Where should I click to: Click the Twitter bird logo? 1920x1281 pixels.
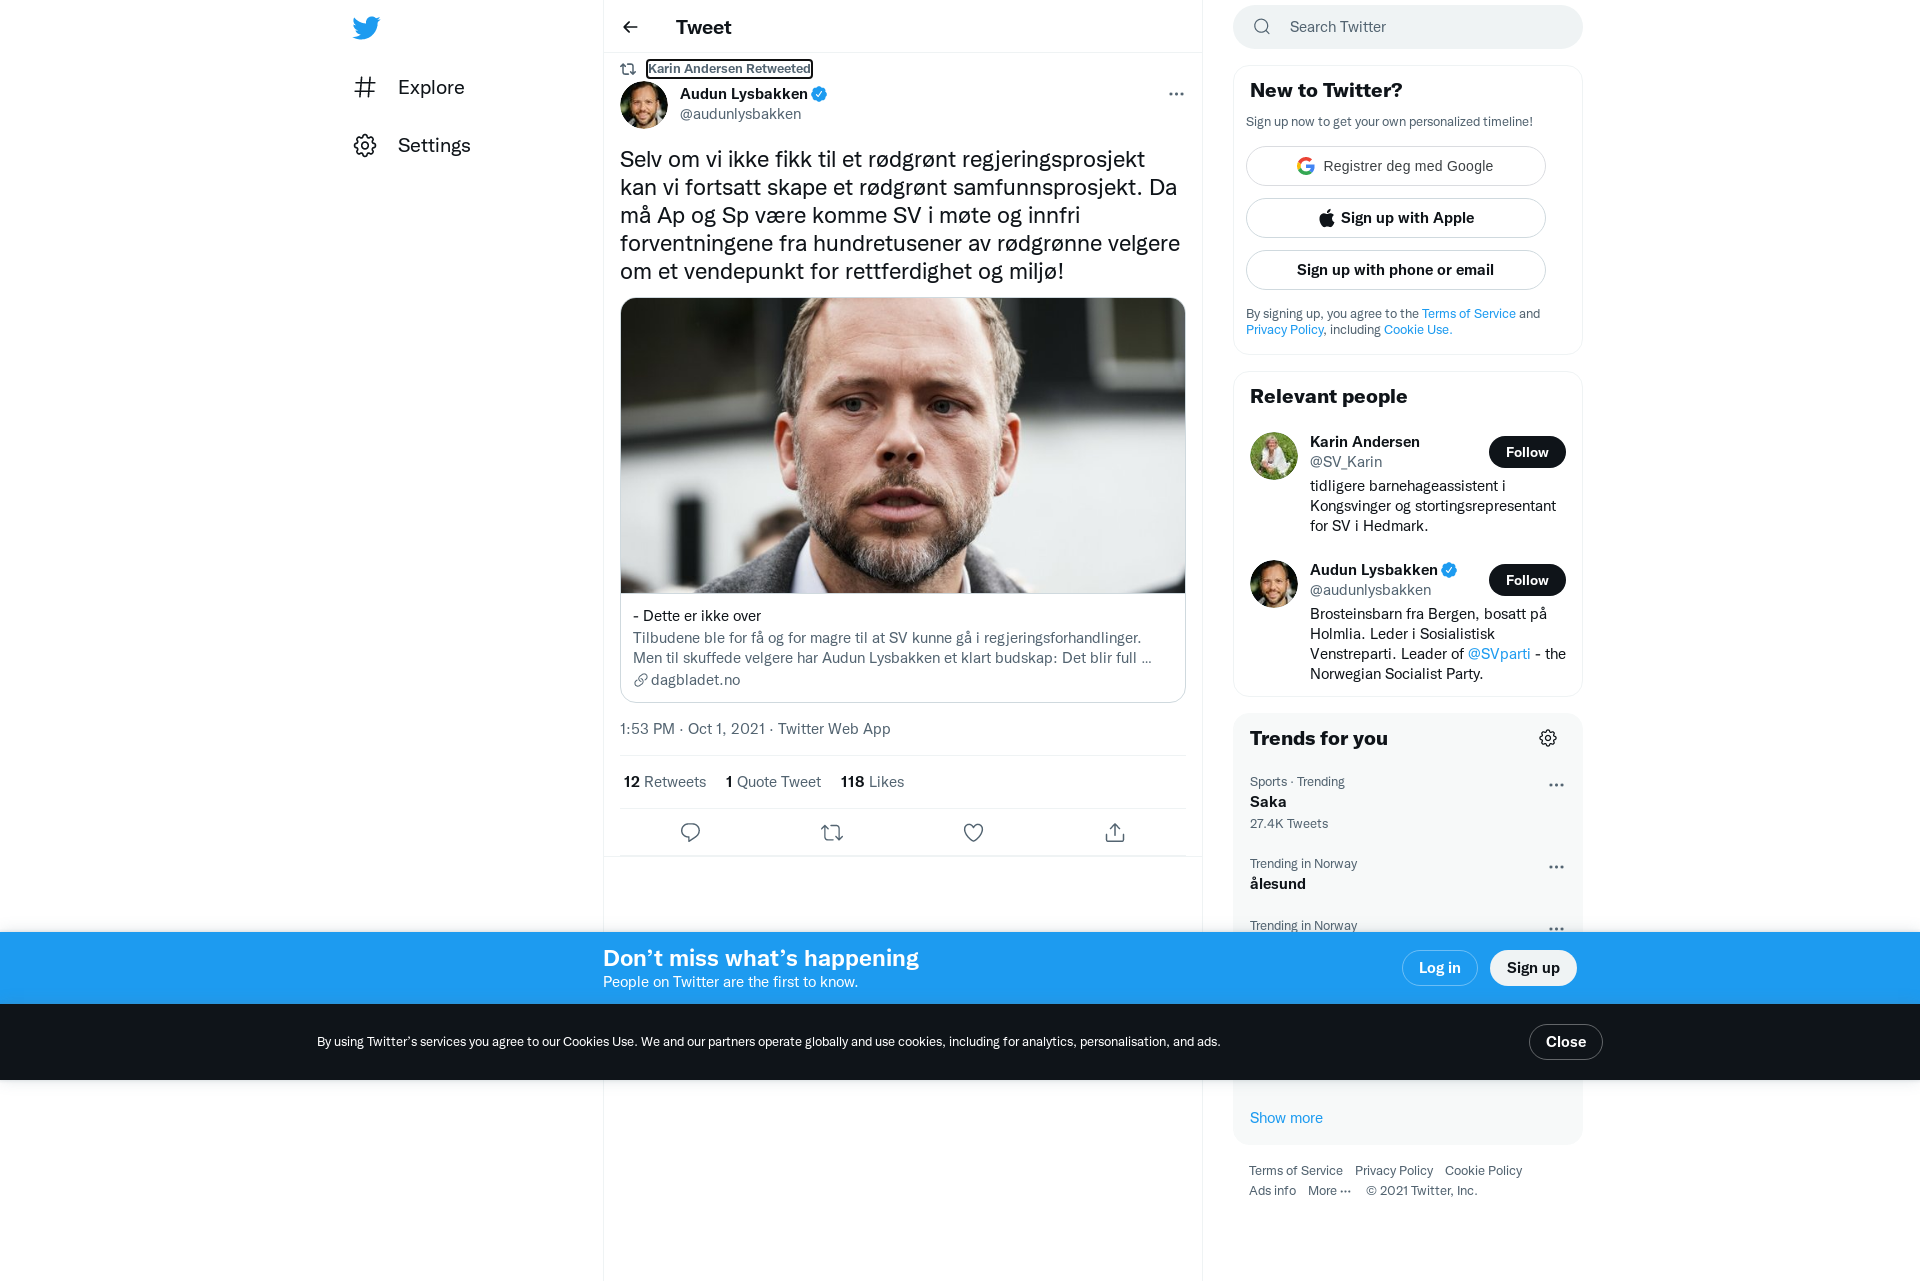366,27
